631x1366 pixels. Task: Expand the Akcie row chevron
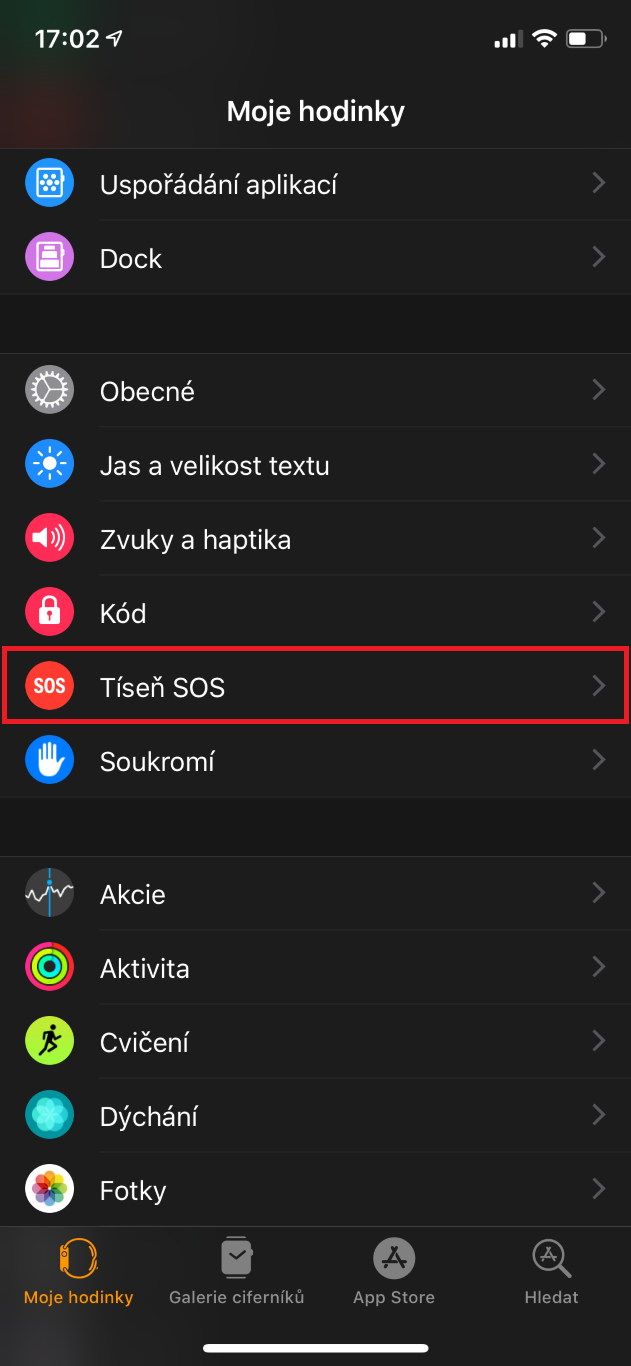coord(599,893)
